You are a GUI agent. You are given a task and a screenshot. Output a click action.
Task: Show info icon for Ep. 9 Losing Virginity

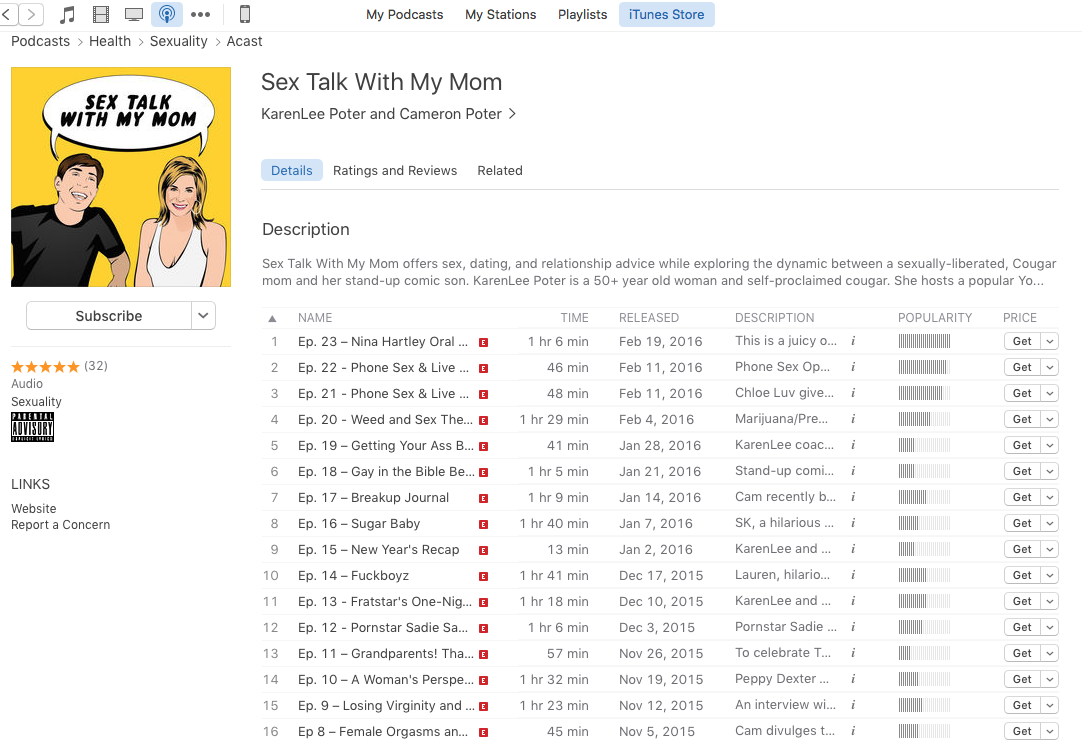coord(853,705)
